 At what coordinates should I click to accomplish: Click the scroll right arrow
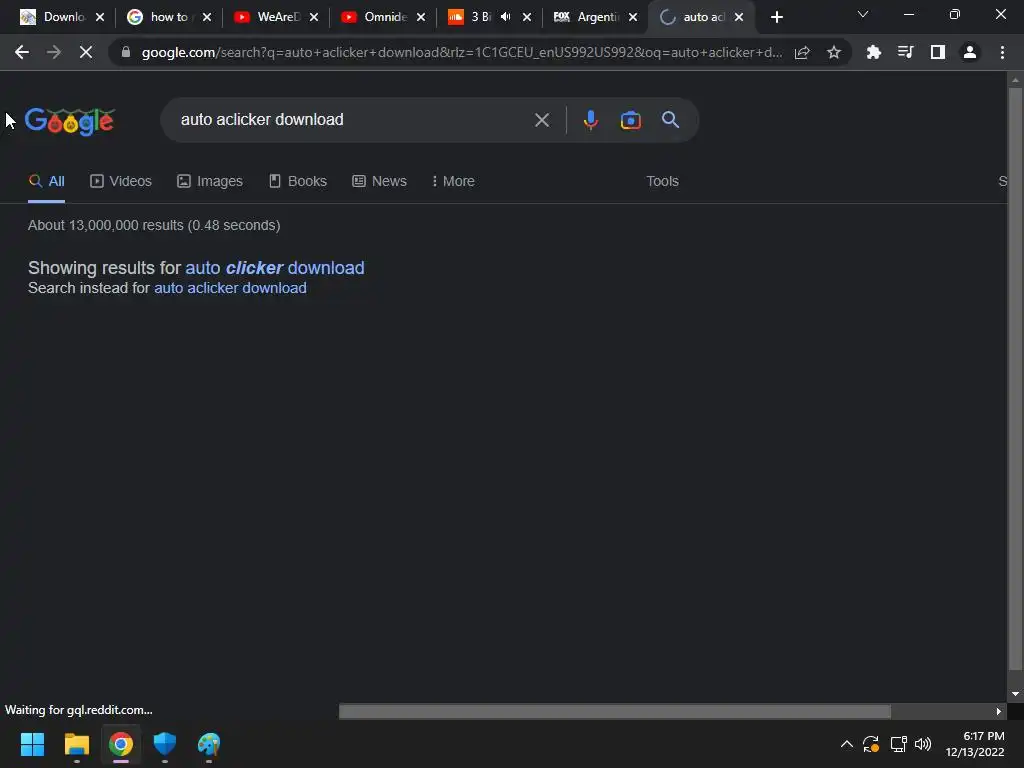pos(999,711)
